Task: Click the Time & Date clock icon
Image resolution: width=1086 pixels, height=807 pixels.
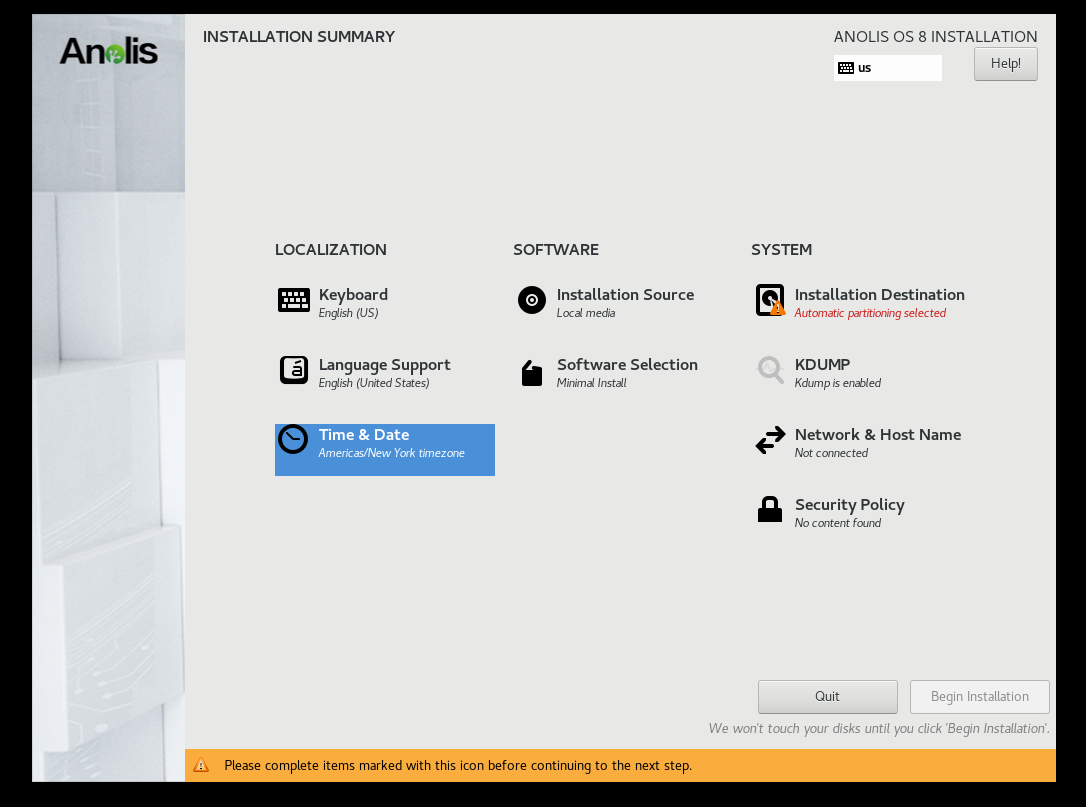Action: pyautogui.click(x=293, y=440)
